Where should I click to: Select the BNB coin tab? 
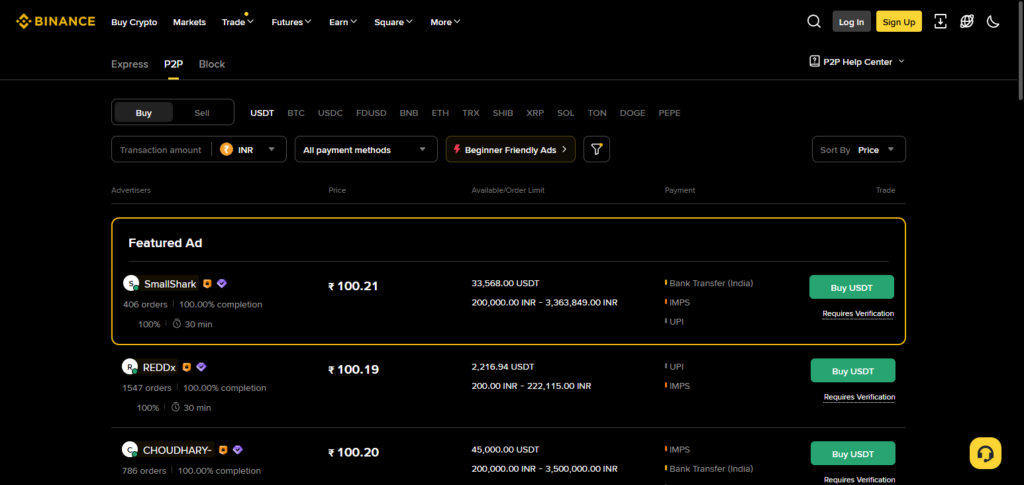point(409,113)
